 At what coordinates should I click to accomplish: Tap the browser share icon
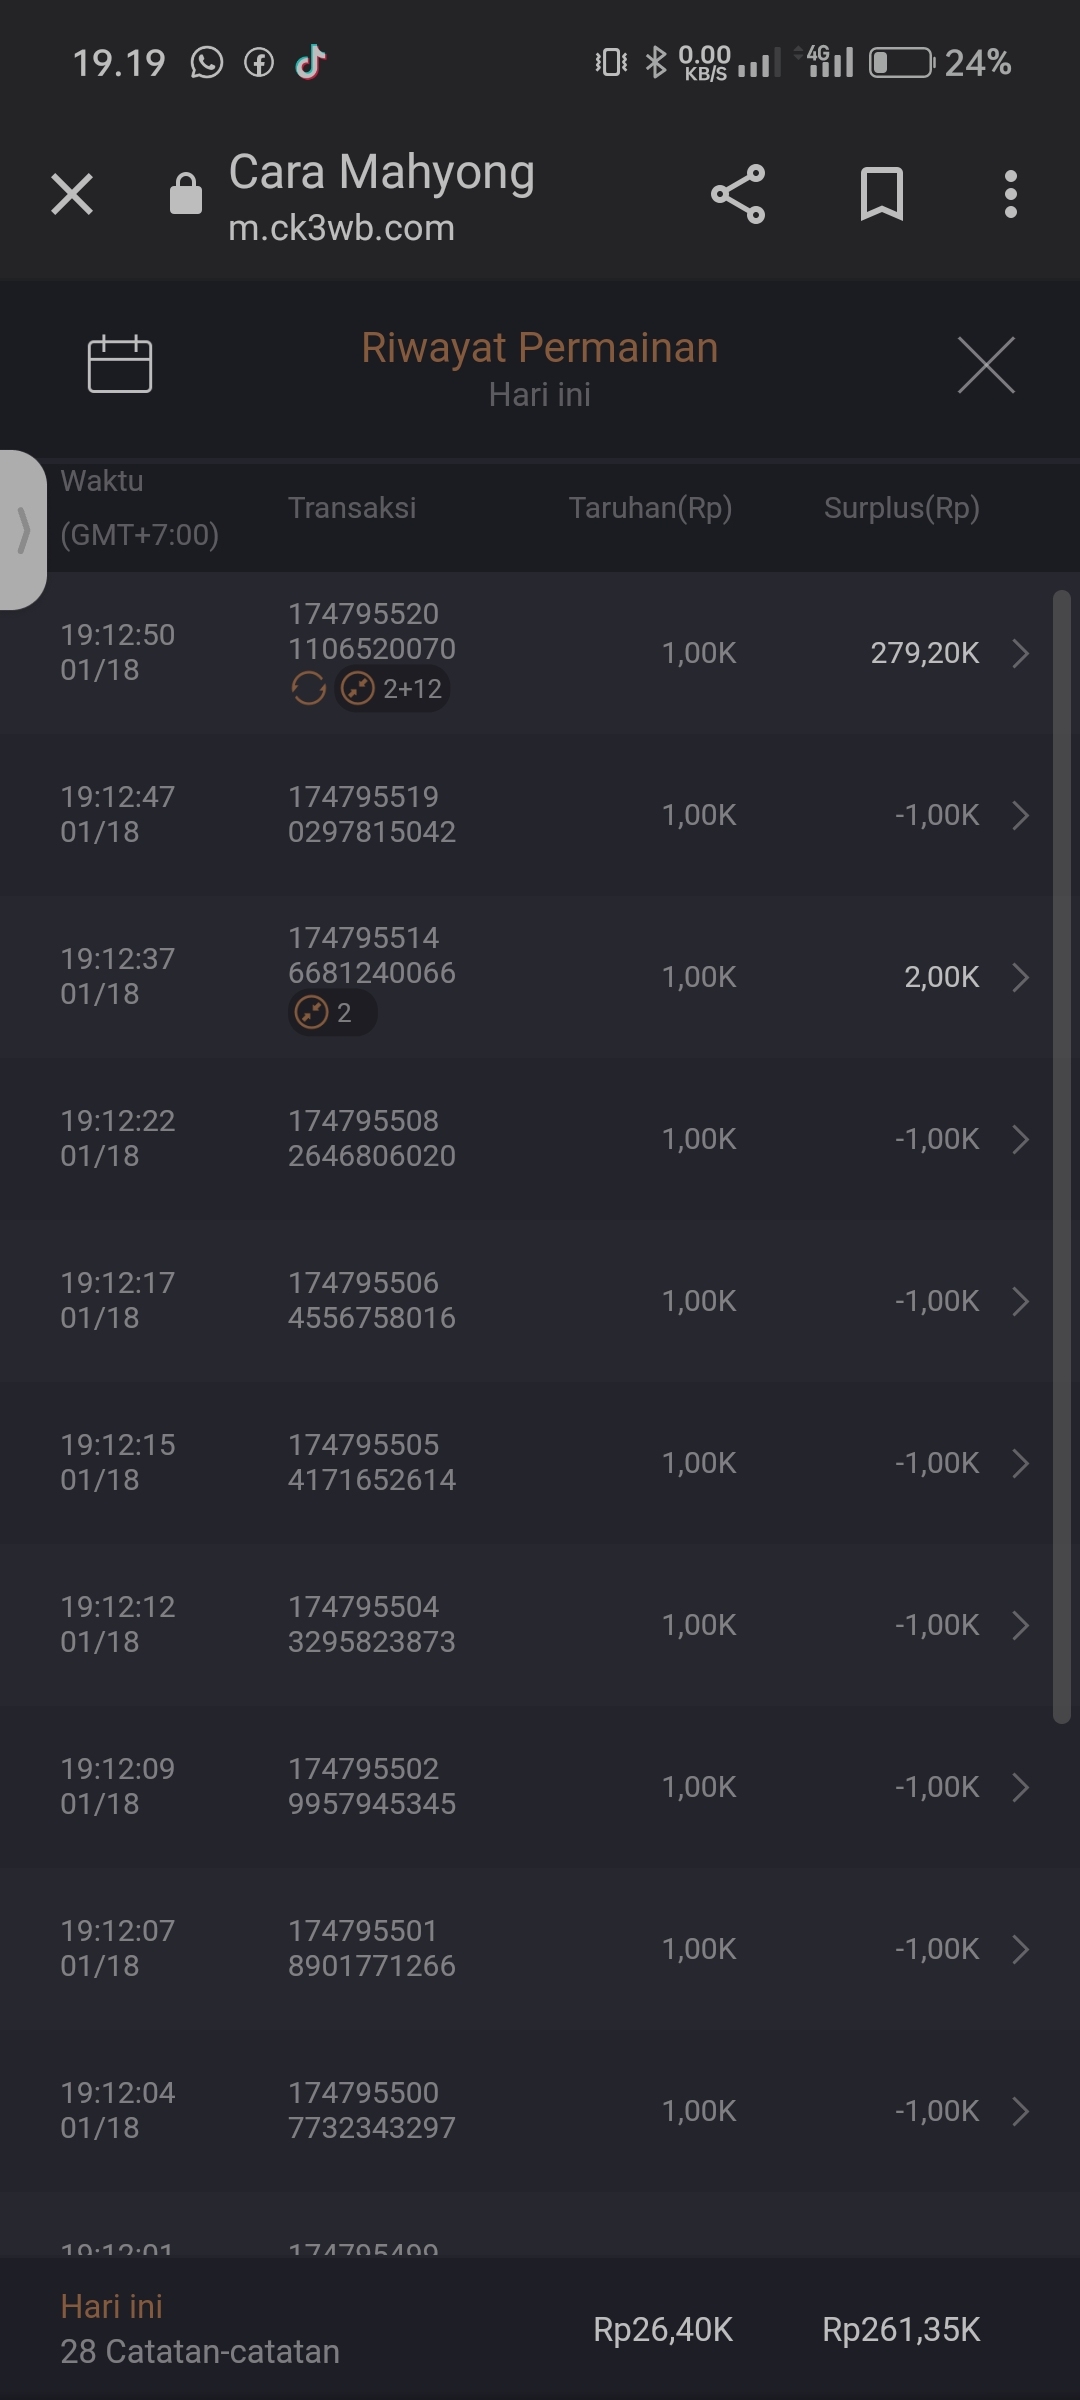(x=738, y=194)
